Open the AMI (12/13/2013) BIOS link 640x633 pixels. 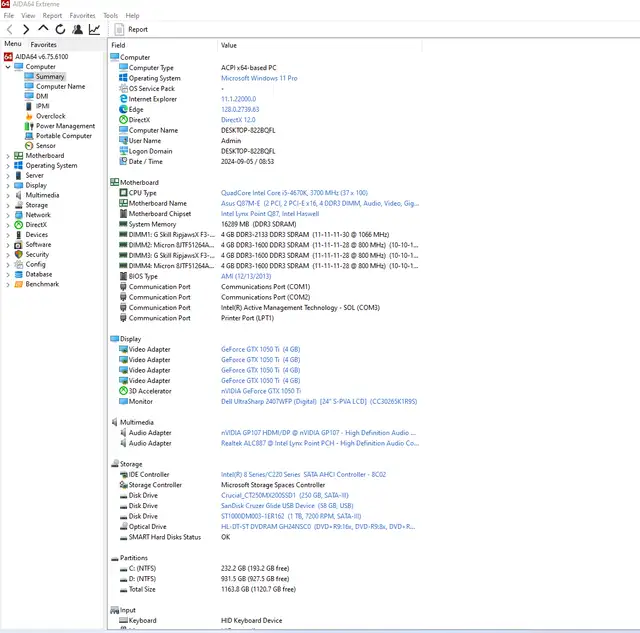(246, 276)
